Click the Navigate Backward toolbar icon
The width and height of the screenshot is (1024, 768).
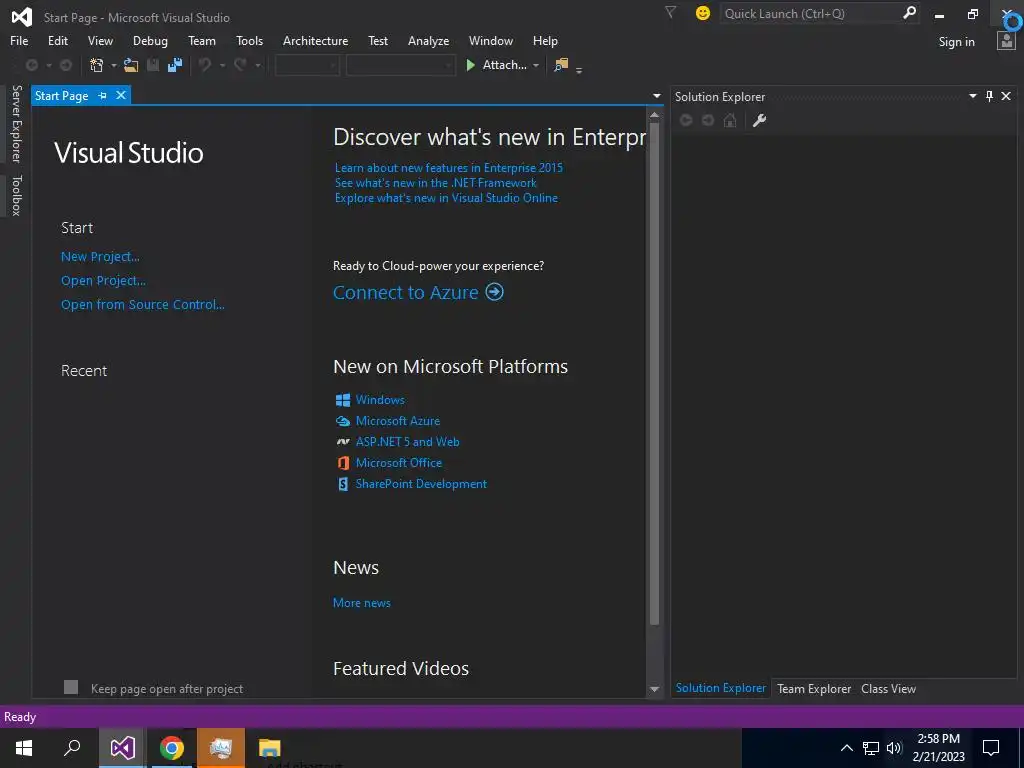coord(31,65)
